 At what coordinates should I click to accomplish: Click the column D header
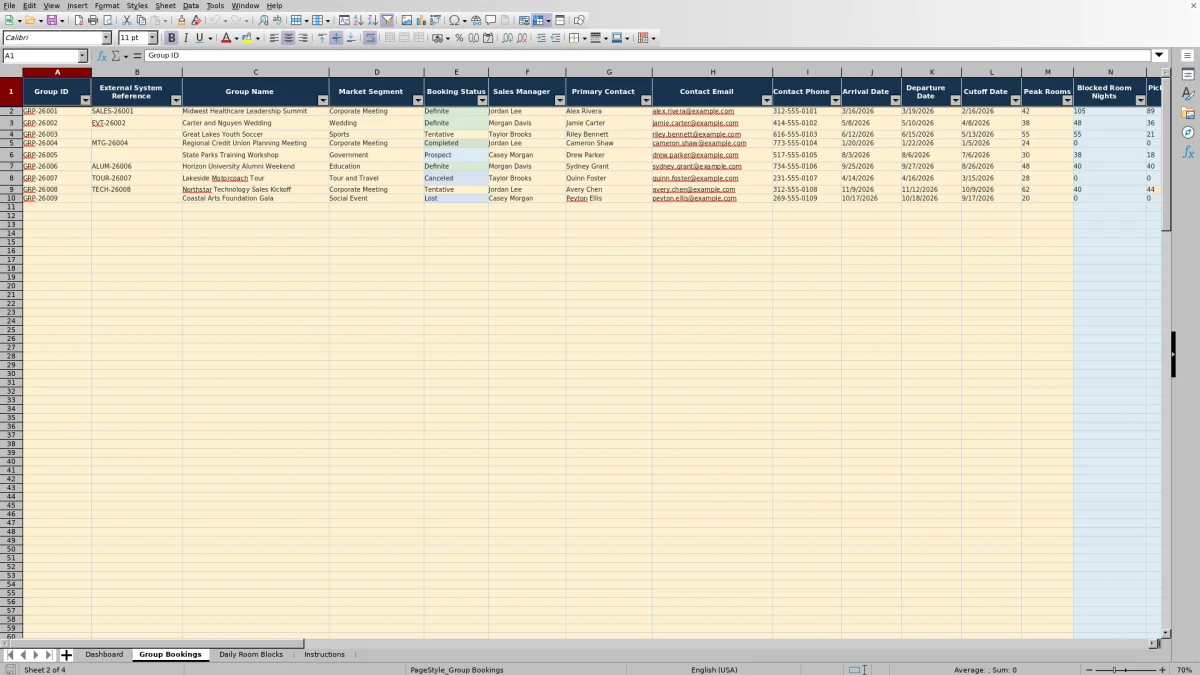pyautogui.click(x=376, y=72)
